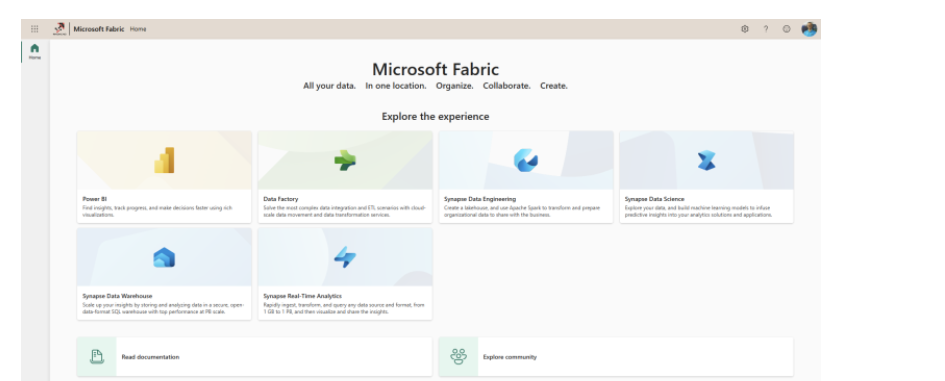945x381 pixels.
Task: Click the Explore community label
Action: [x=510, y=357]
